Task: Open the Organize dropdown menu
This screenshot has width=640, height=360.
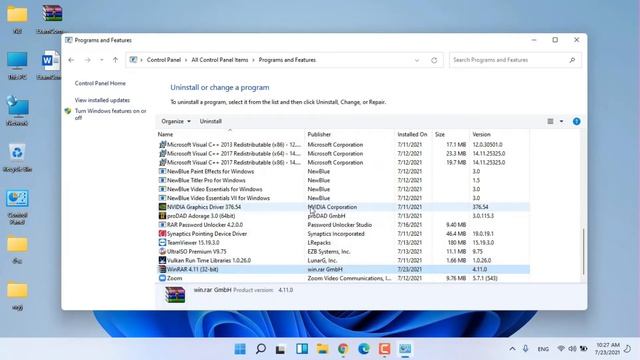Action: 176,121
